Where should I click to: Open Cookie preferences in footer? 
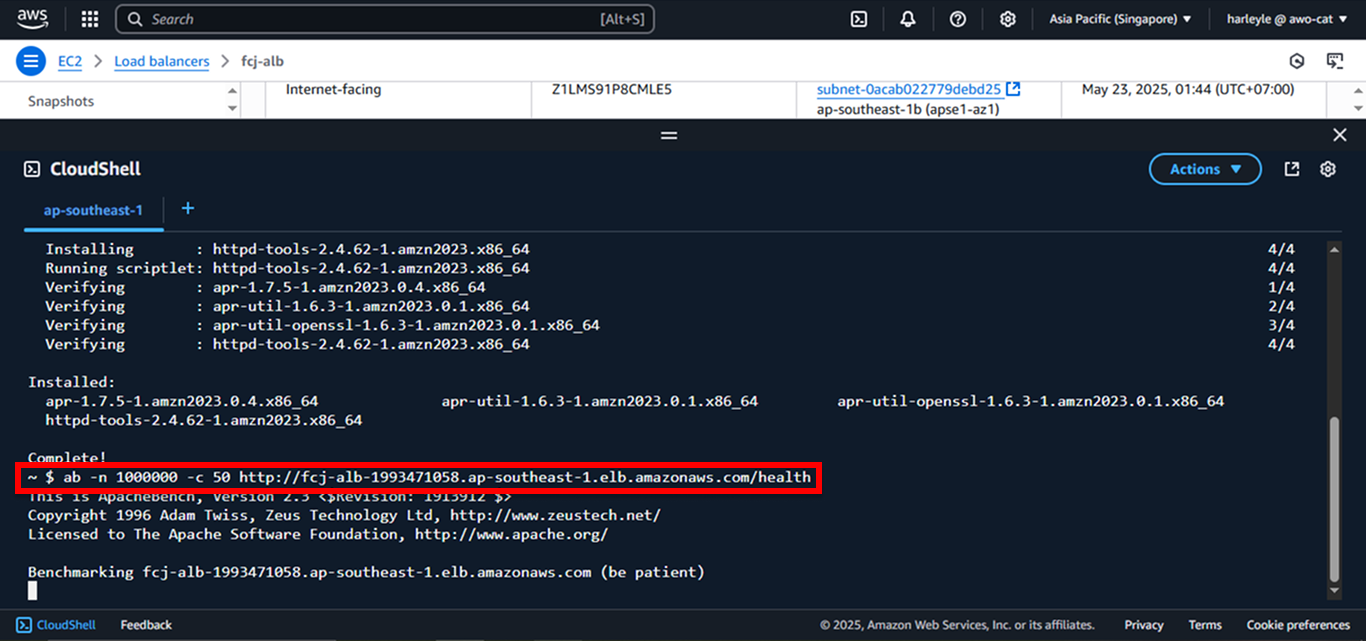point(1298,625)
